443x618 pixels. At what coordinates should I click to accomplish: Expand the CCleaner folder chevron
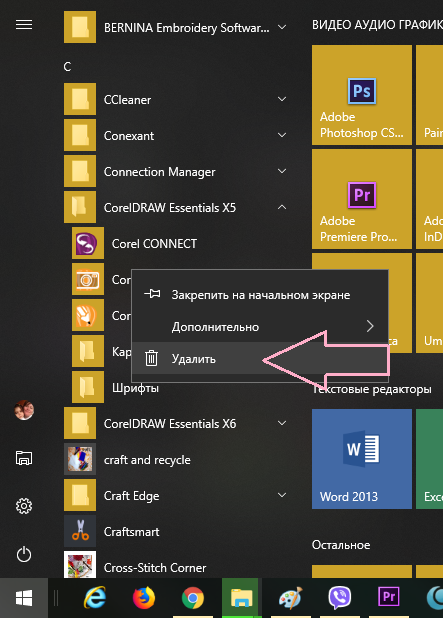(x=282, y=99)
